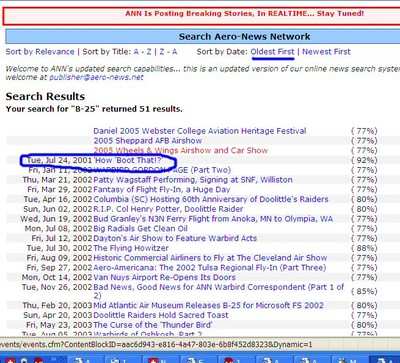Screen dimensions: 400x363
Task: Open Fantasy of Flight Fly-In, a Huge Day
Action: pos(162,189)
